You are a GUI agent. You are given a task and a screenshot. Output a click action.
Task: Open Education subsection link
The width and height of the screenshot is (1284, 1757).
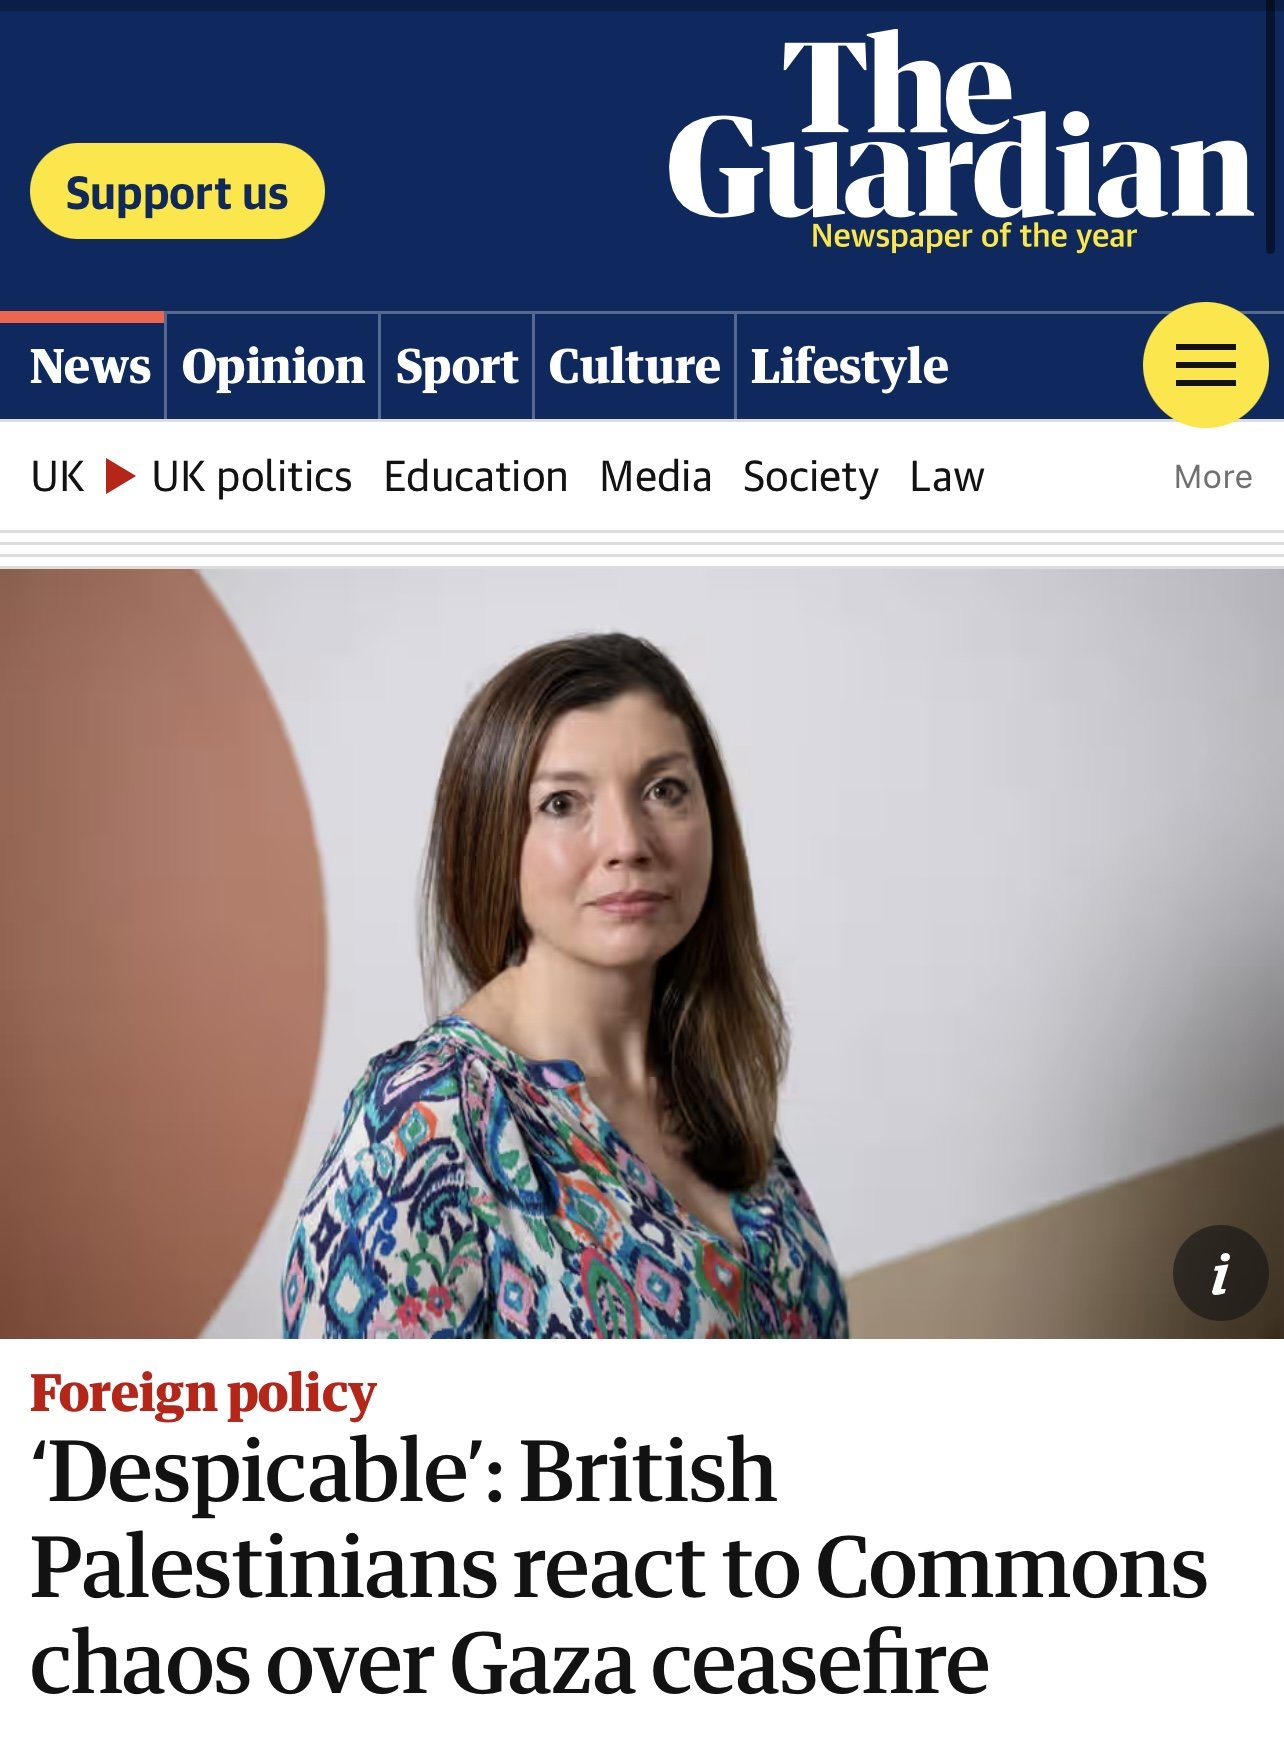[476, 477]
